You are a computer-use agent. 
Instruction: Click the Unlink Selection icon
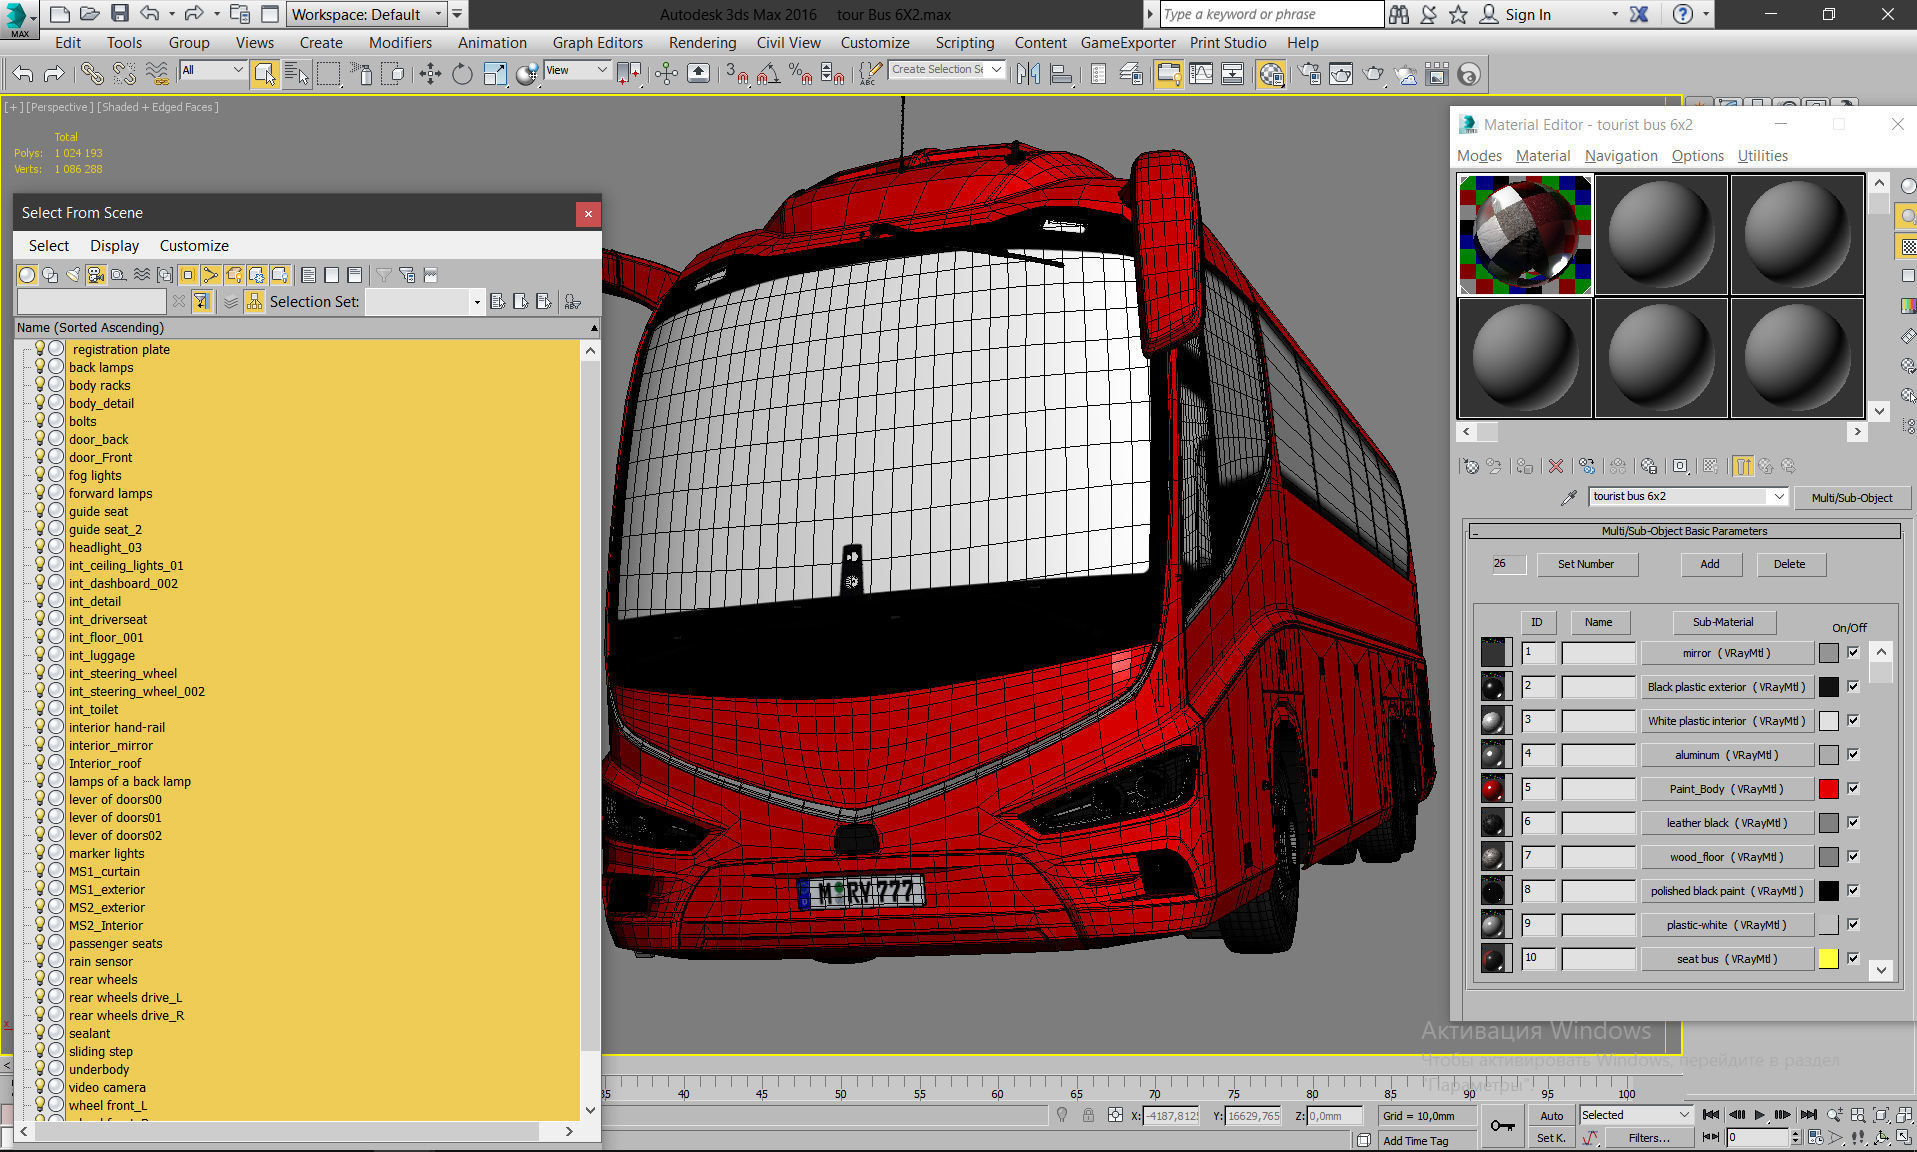[x=124, y=74]
